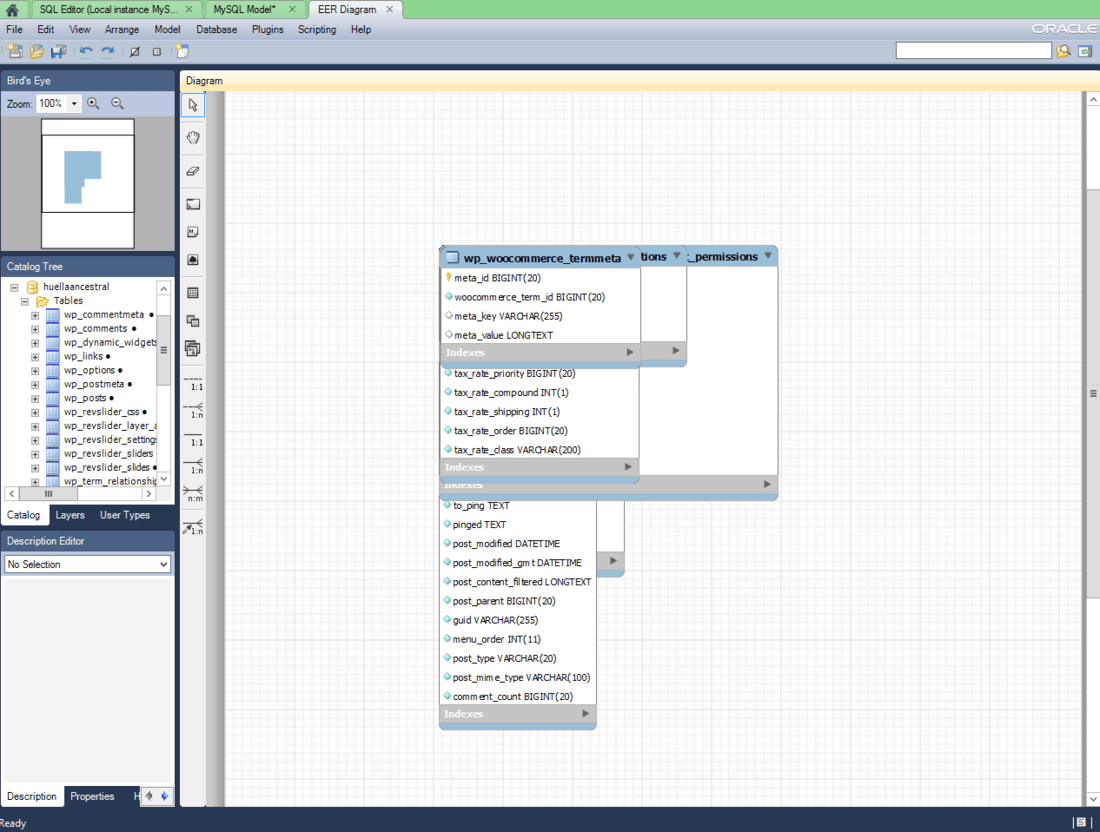
Task: Expand Indexes below the tax_rate_class column
Action: (x=628, y=467)
